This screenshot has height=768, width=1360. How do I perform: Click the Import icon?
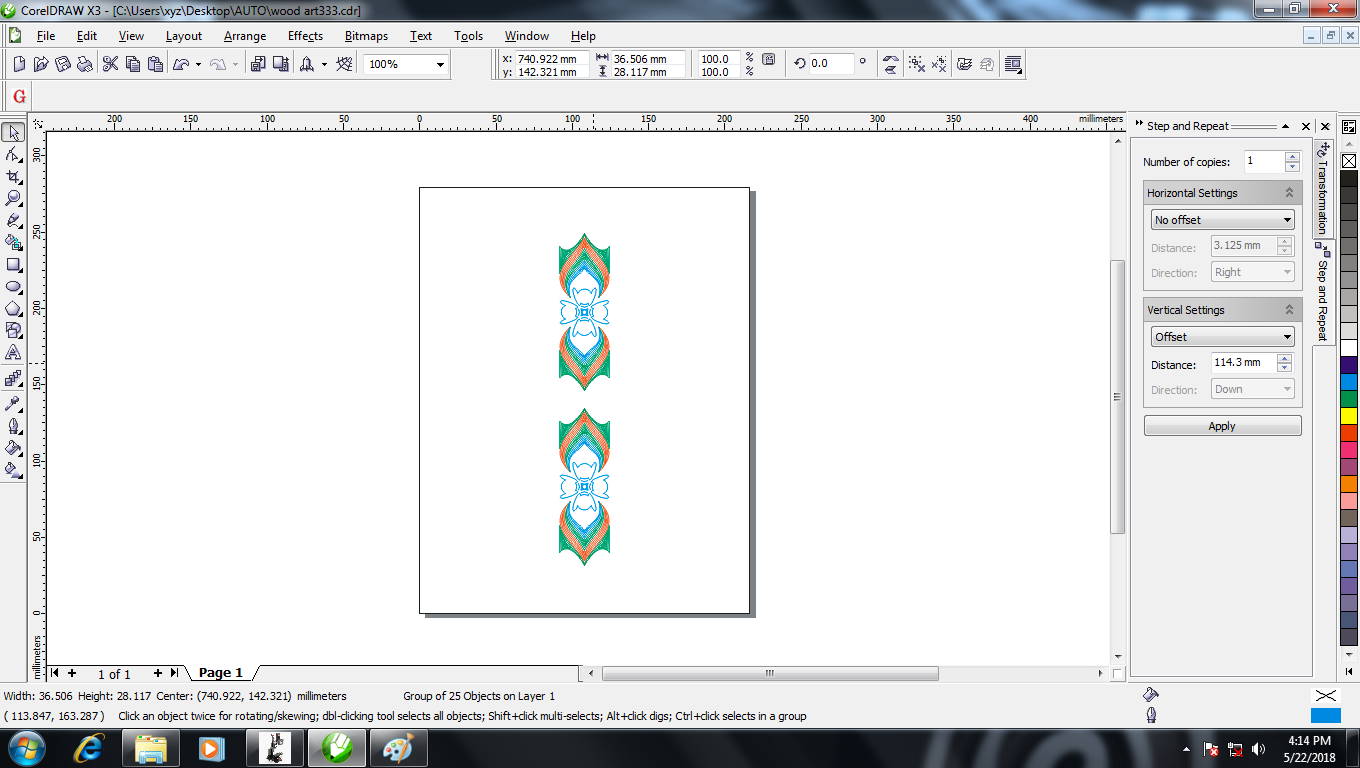pos(258,64)
